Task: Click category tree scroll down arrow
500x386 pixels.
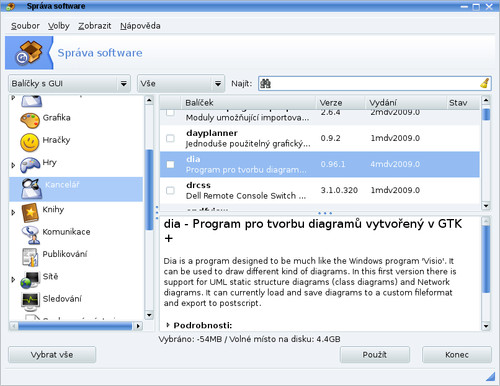Action: (149, 315)
